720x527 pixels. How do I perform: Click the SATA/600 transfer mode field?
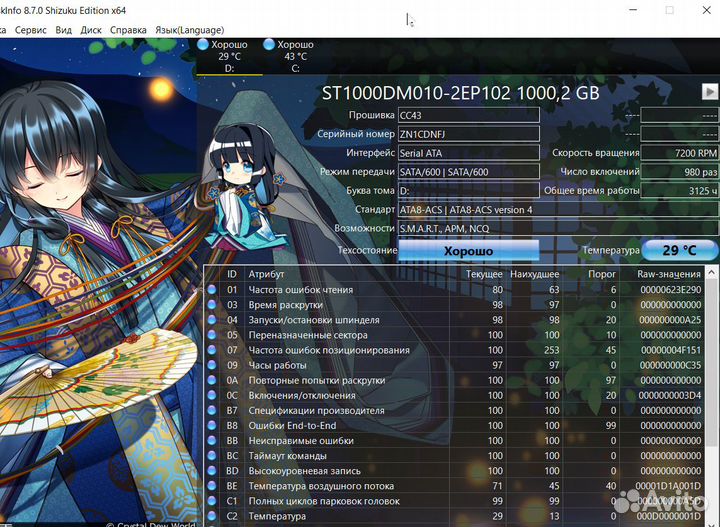pos(468,172)
